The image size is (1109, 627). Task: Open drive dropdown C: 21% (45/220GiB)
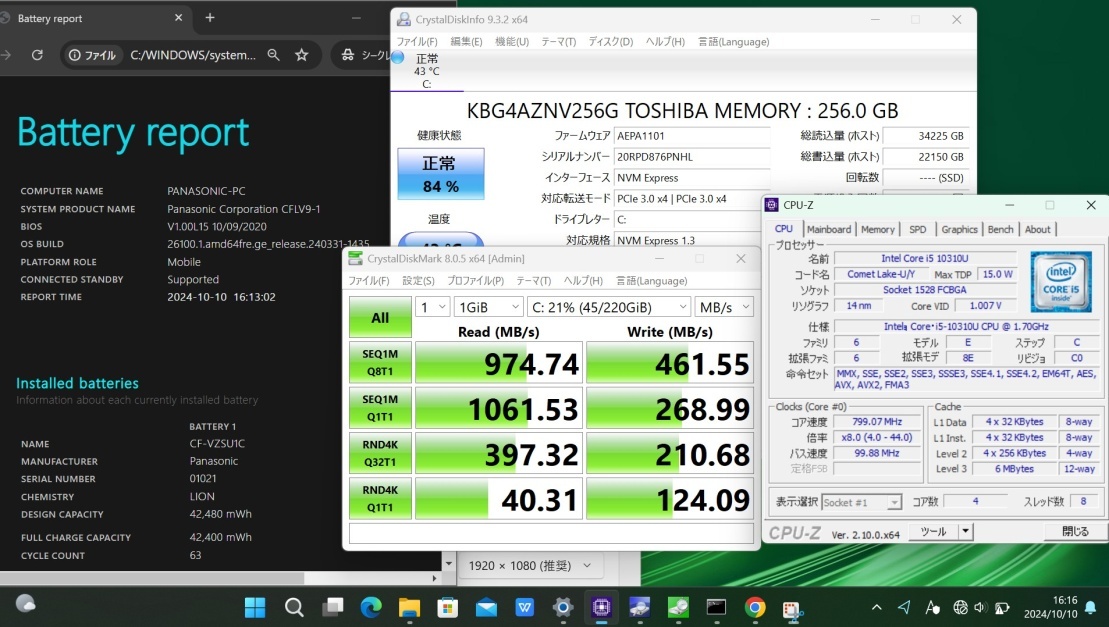click(x=609, y=307)
